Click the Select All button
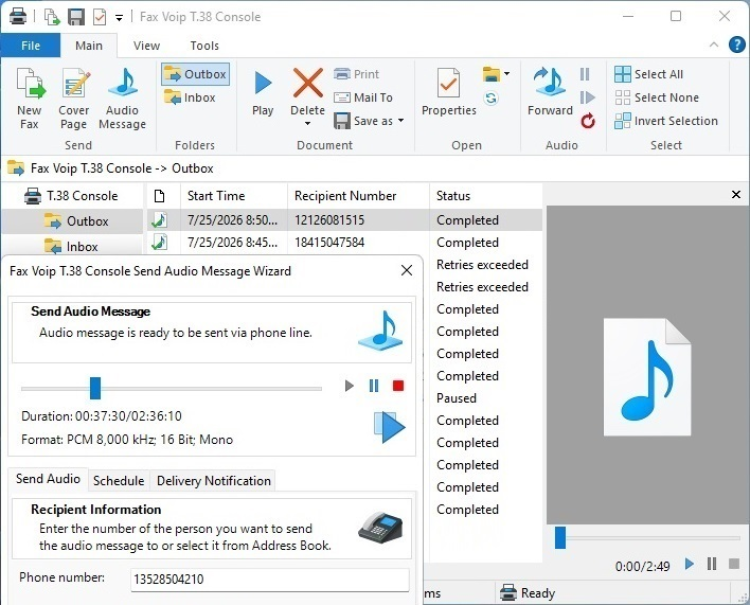 pos(649,74)
